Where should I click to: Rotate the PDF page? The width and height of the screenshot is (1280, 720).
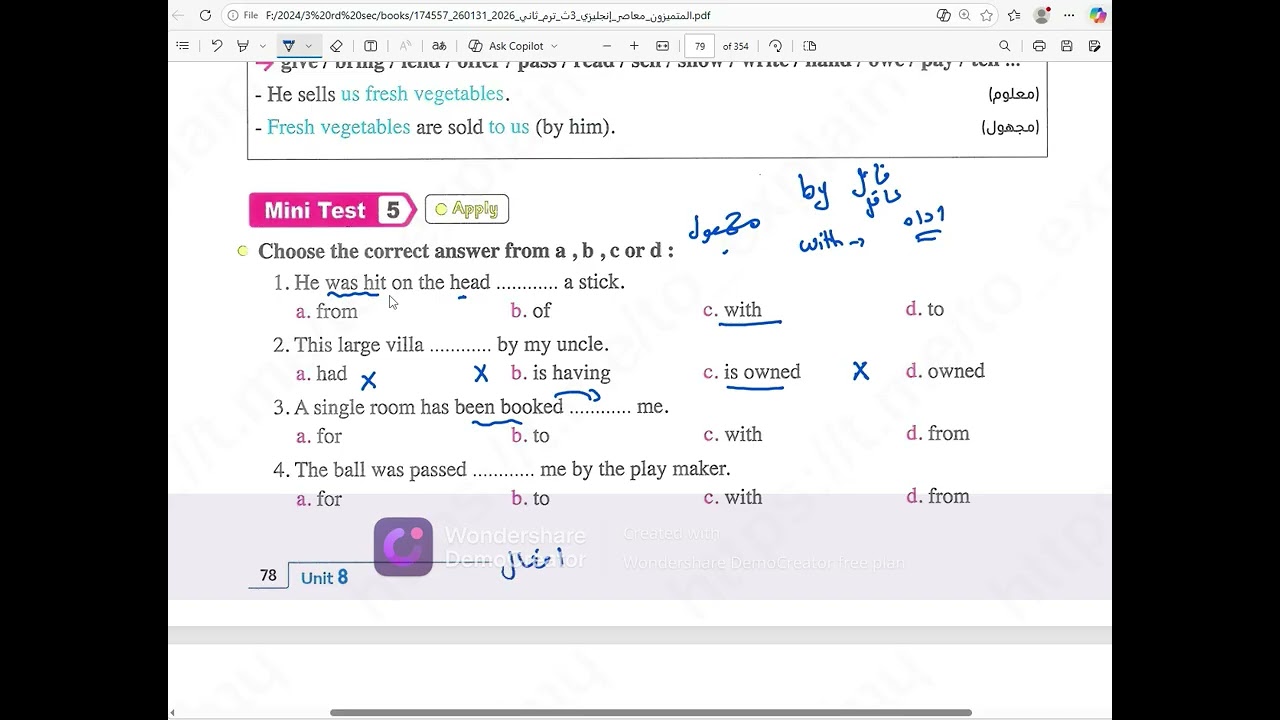point(775,46)
